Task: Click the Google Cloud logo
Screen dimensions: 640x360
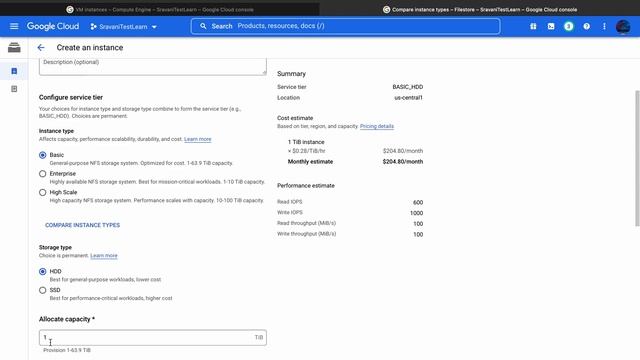Action: (x=53, y=26)
